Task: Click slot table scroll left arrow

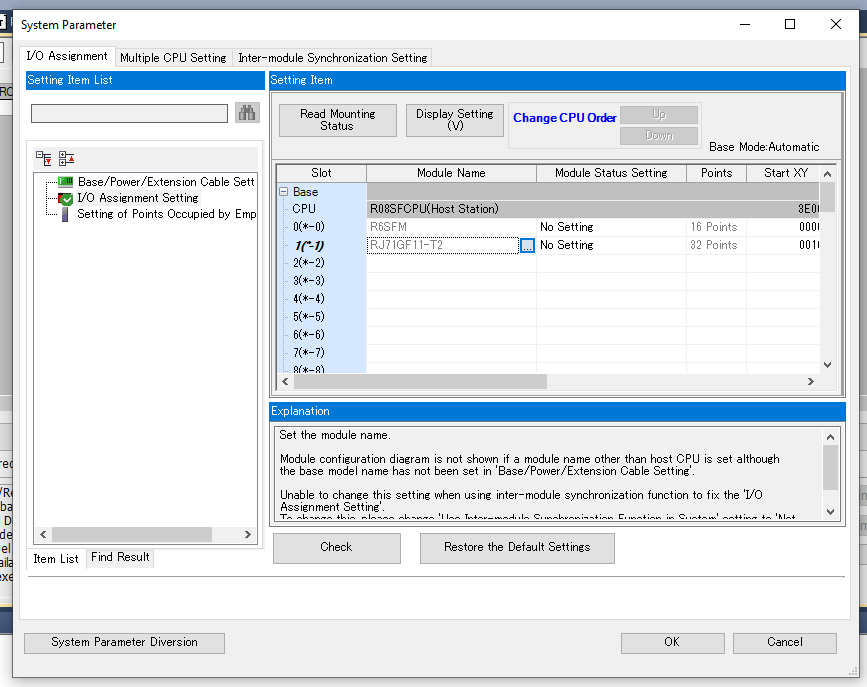Action: (x=285, y=382)
